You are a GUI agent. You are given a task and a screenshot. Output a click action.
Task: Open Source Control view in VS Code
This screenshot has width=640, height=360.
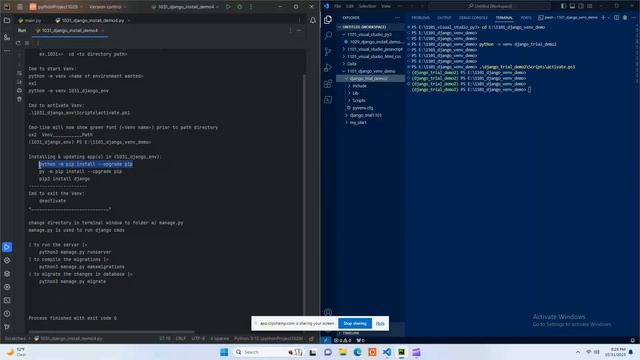[328, 51]
